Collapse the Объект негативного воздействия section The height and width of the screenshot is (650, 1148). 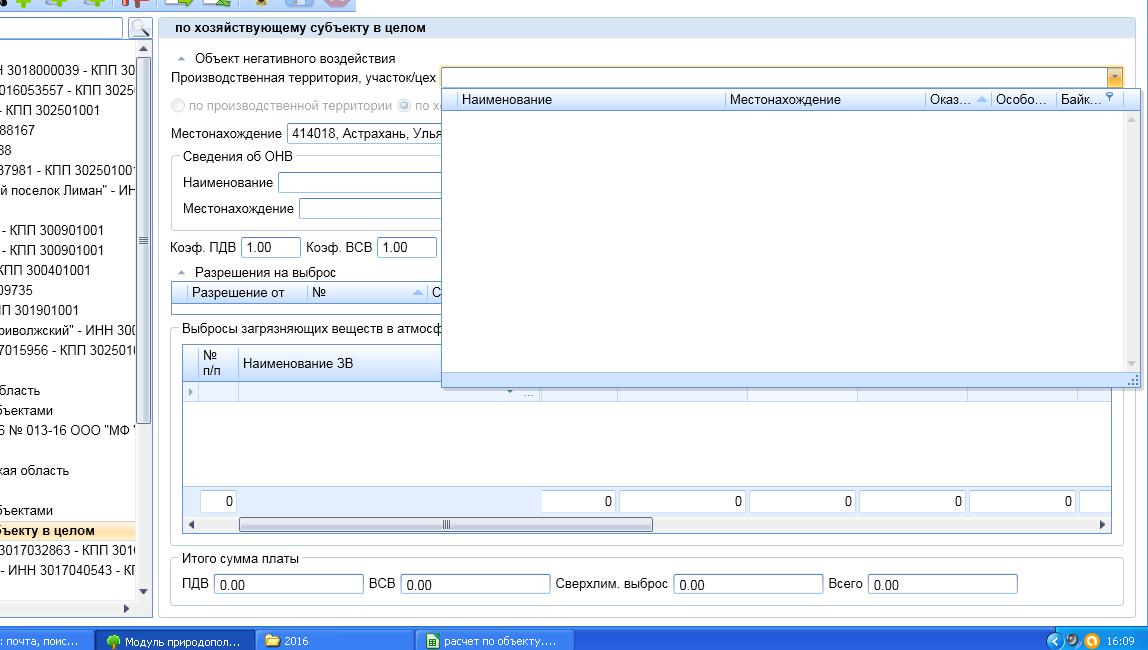pyautogui.click(x=181, y=59)
